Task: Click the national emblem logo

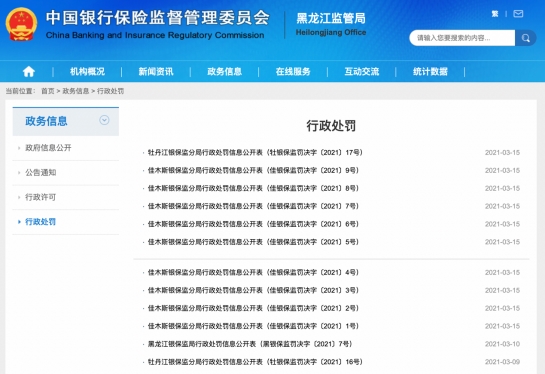Action: point(21,24)
